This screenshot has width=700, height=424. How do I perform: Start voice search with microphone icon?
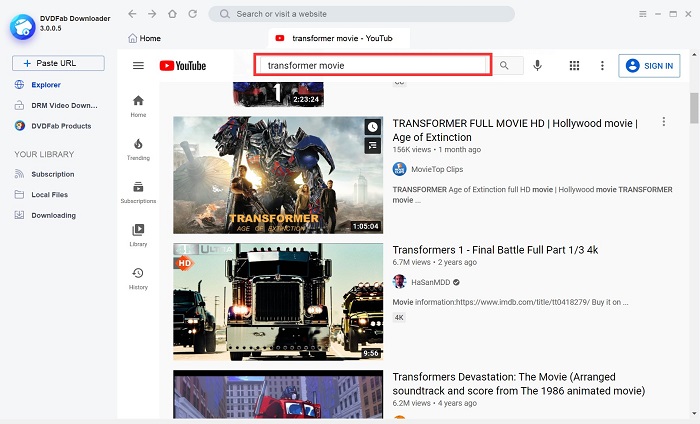(538, 66)
